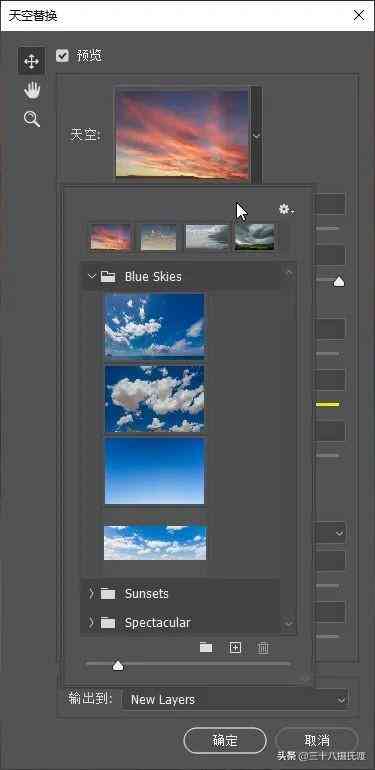Select the panoramic low clouds sky preset

155,542
